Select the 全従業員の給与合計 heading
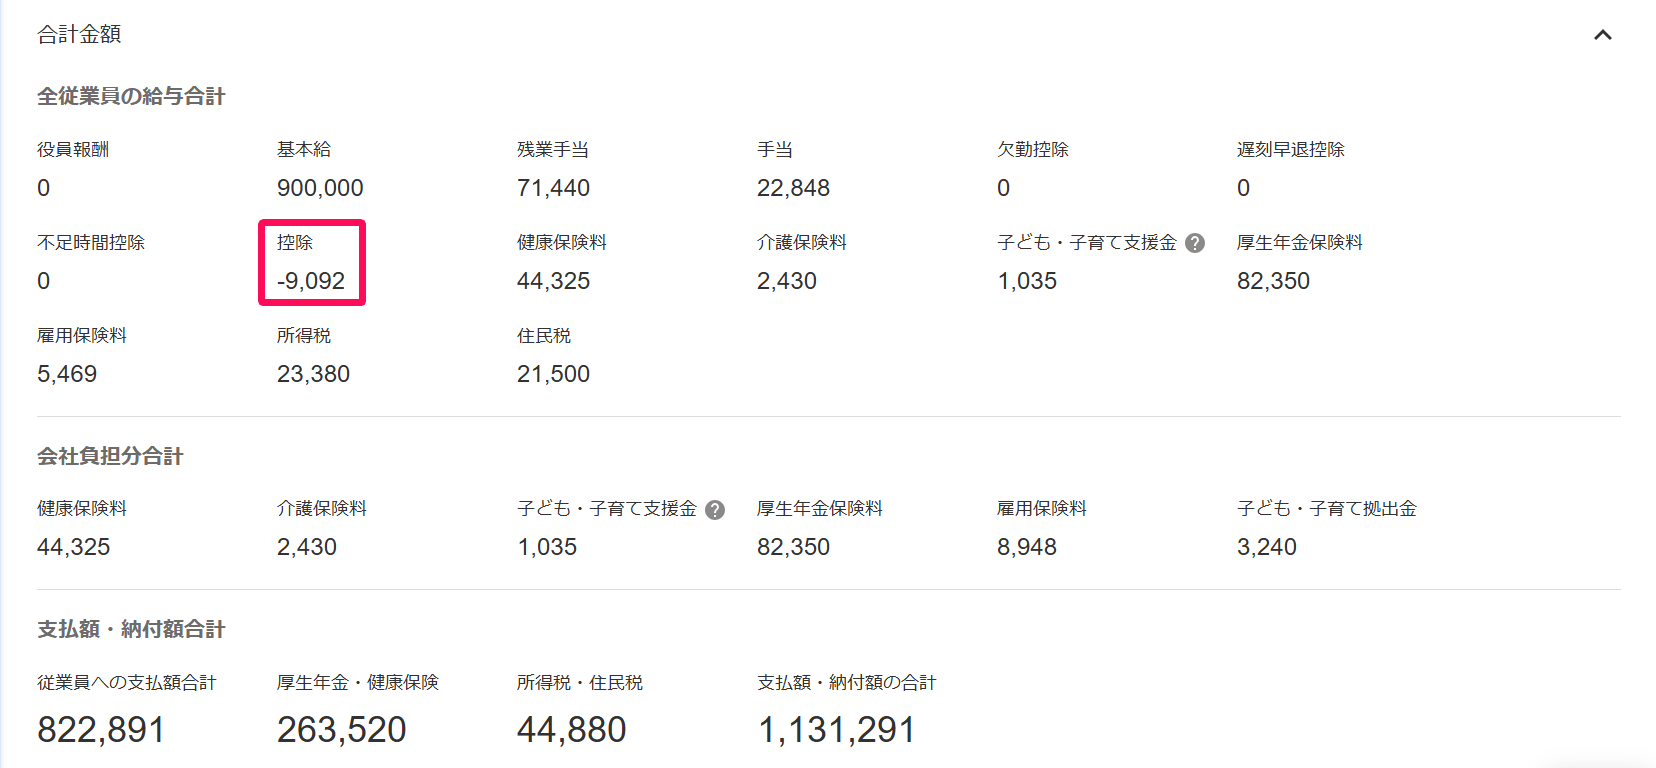 [x=131, y=96]
